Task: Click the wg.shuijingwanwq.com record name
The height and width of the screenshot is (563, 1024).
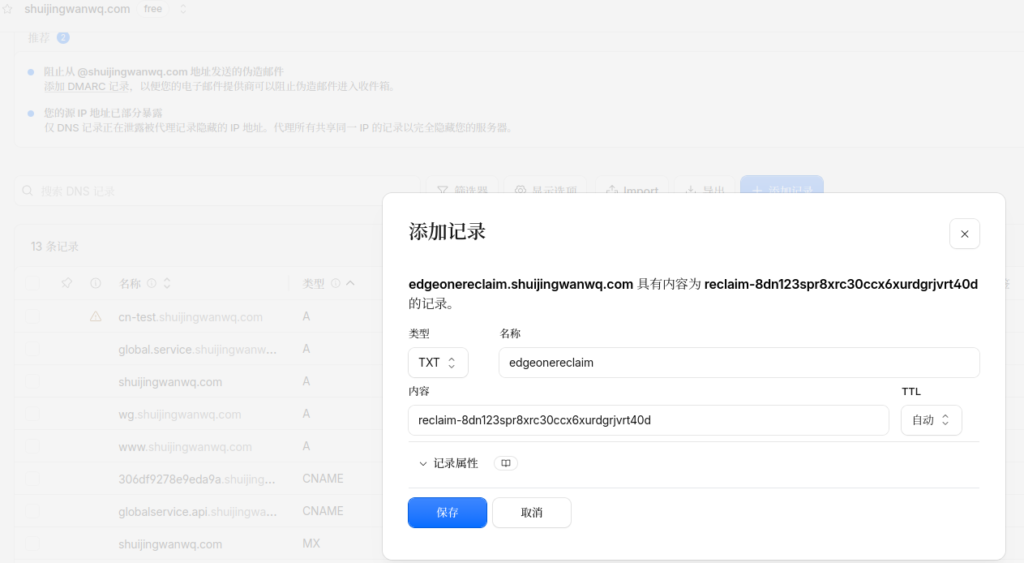Action: click(x=180, y=414)
